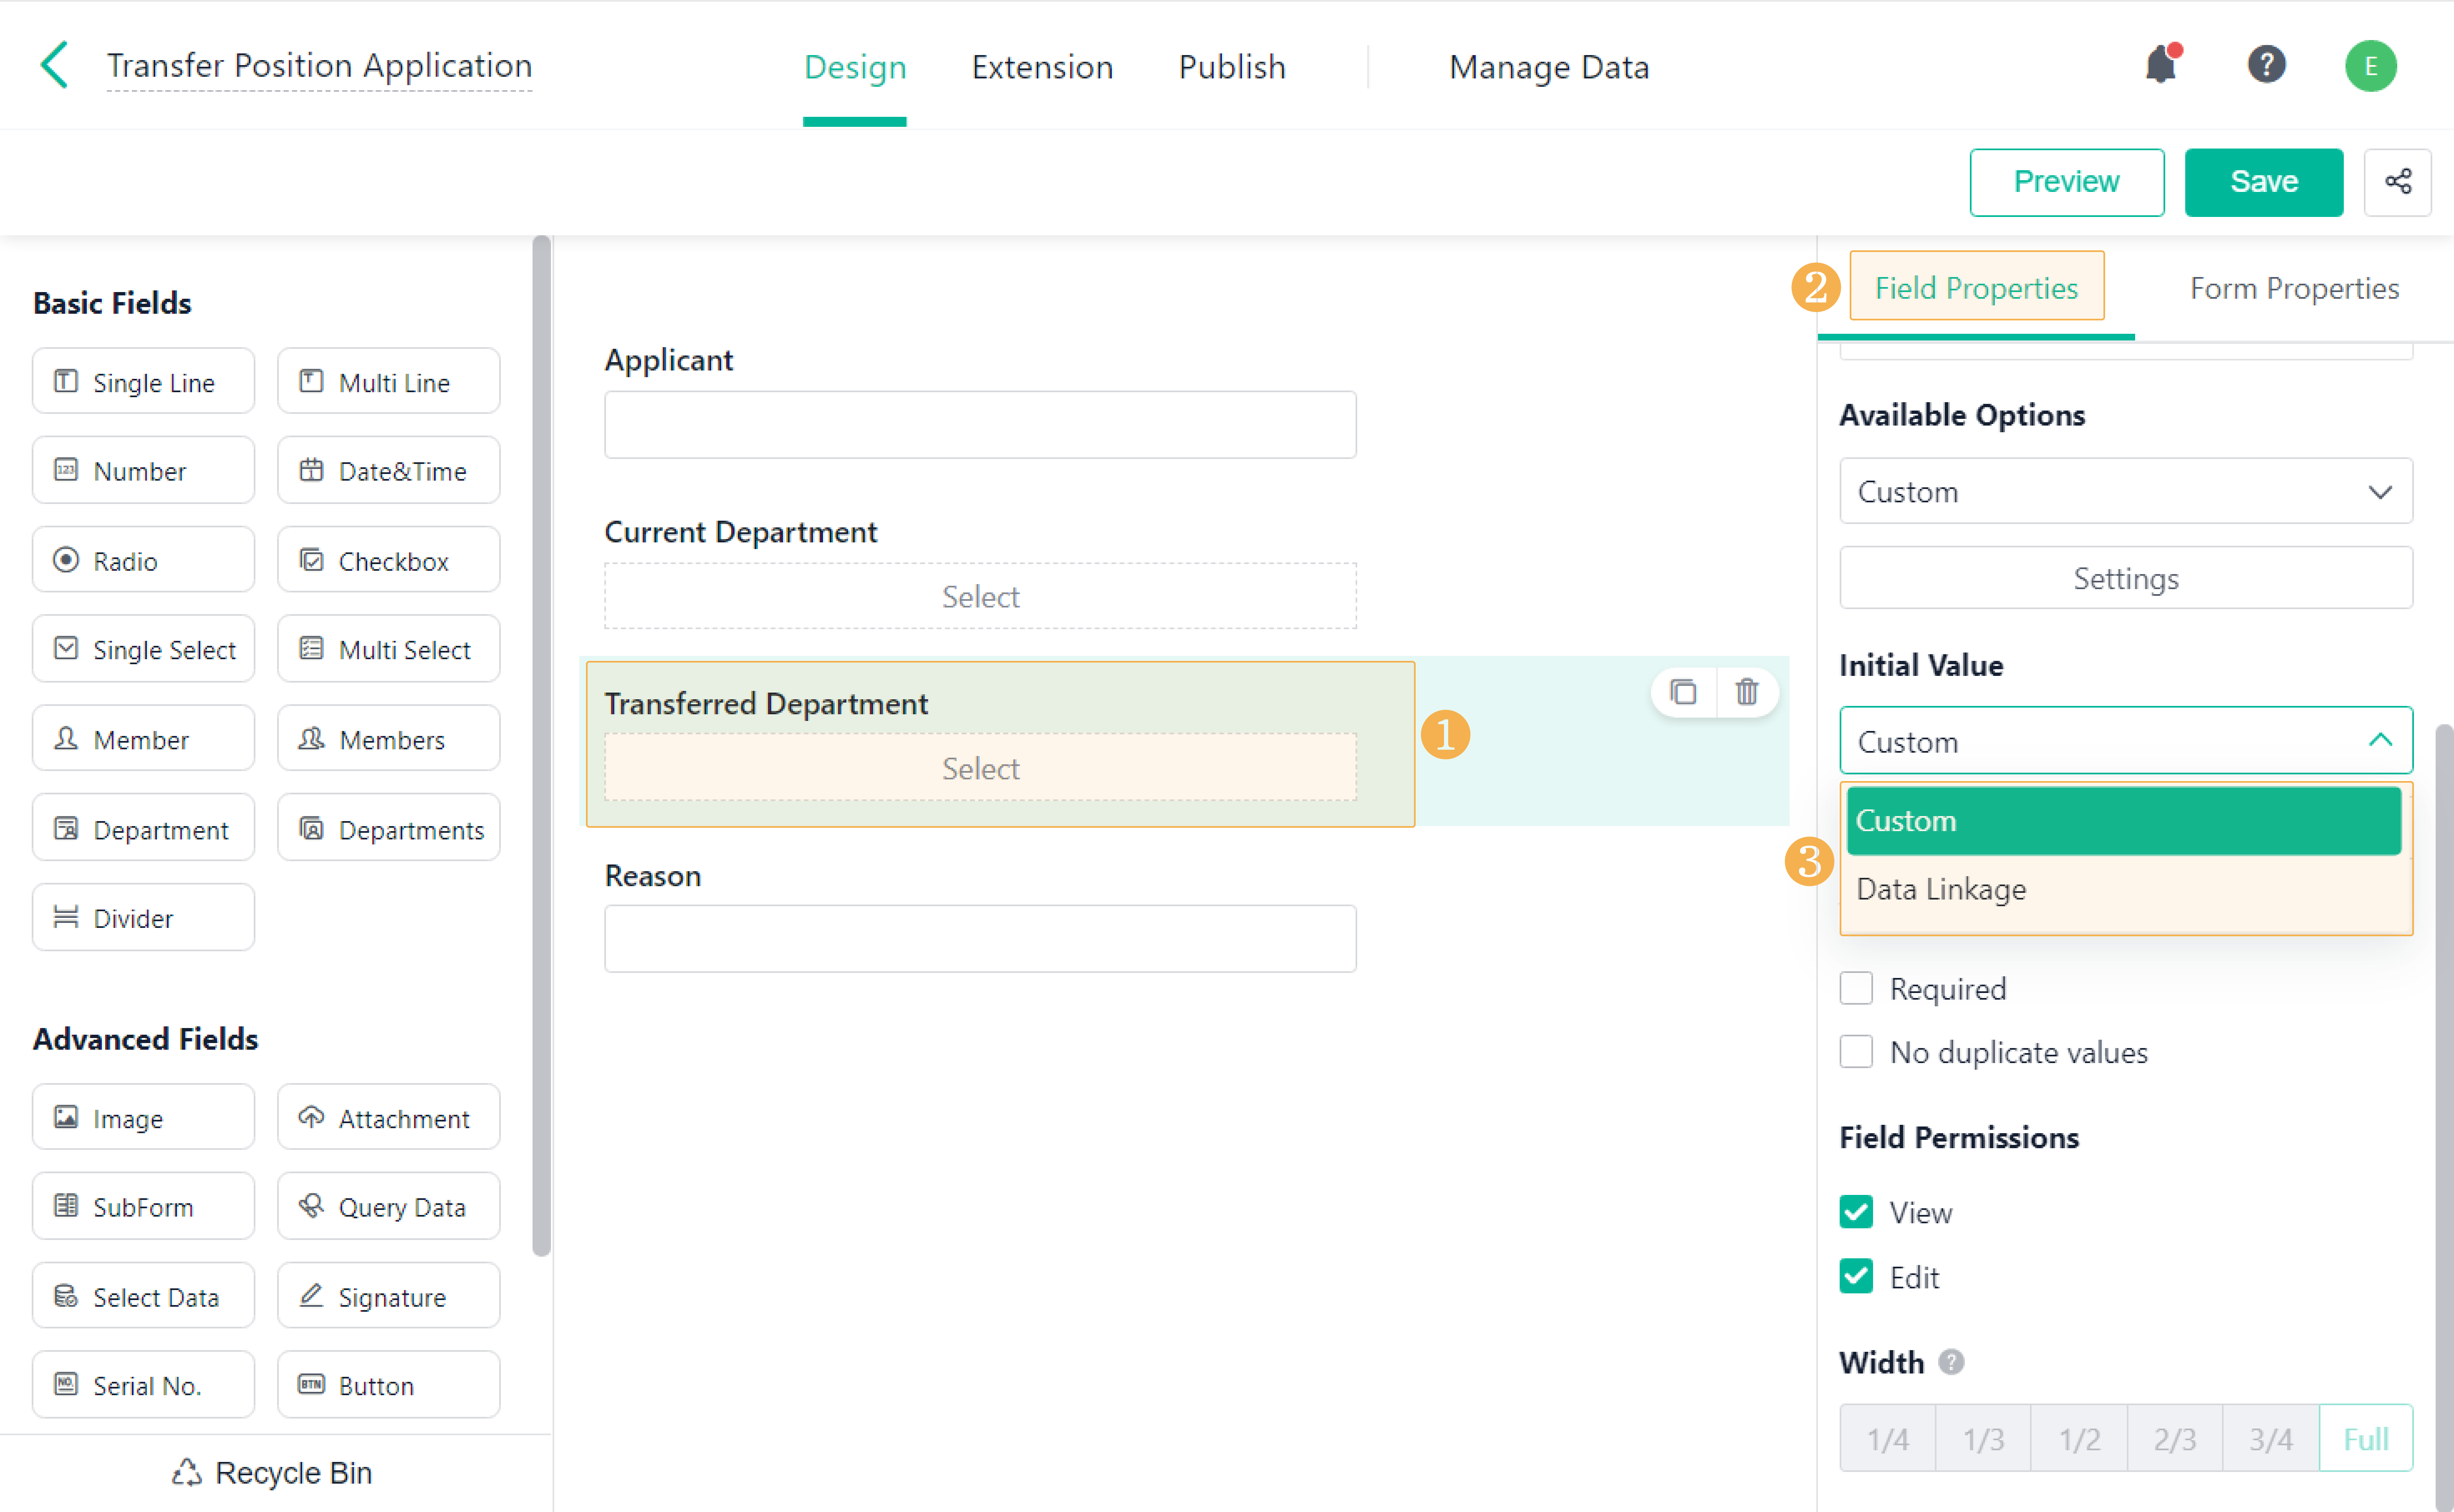Open the notifications bell

pyautogui.click(x=2160, y=66)
